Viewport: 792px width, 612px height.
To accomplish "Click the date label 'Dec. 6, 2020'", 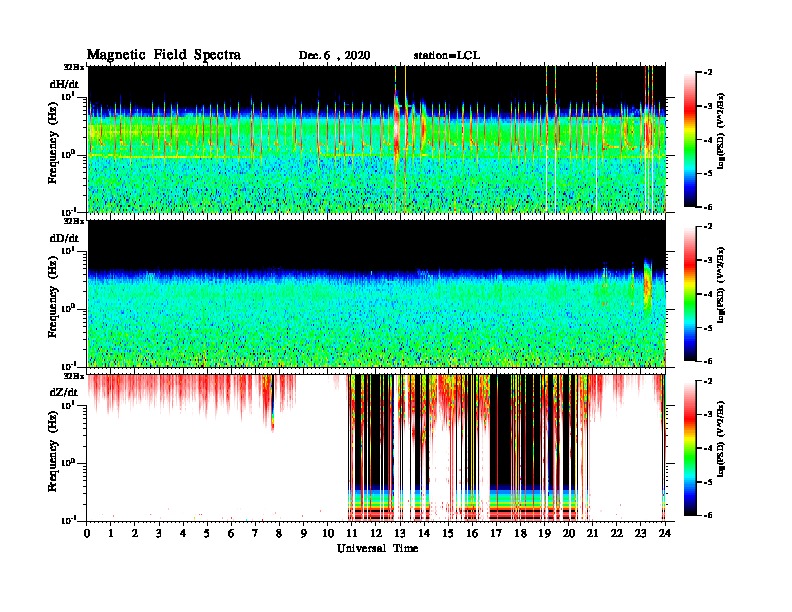I will (334, 56).
